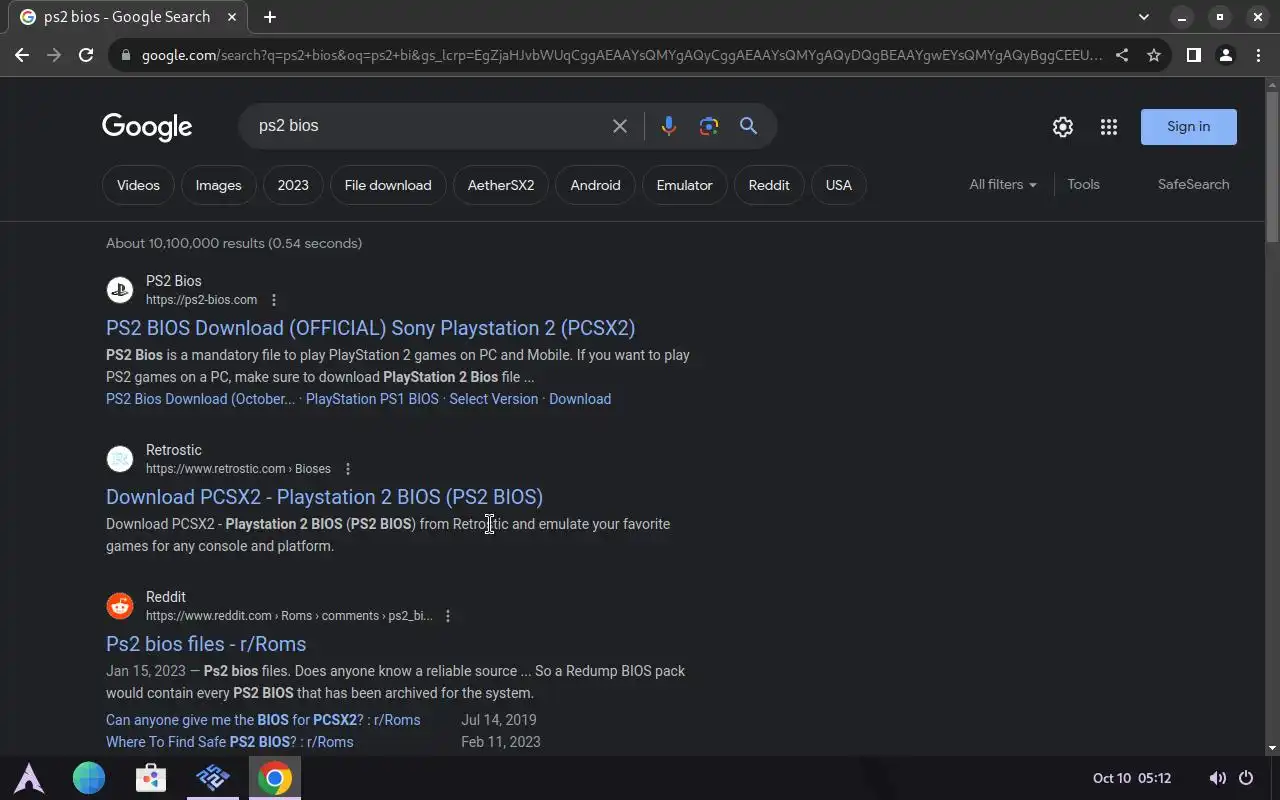Viewport: 1280px width, 800px height.
Task: Open 'Where To Find Safe PS2 BIOS' thread
Action: click(230, 742)
